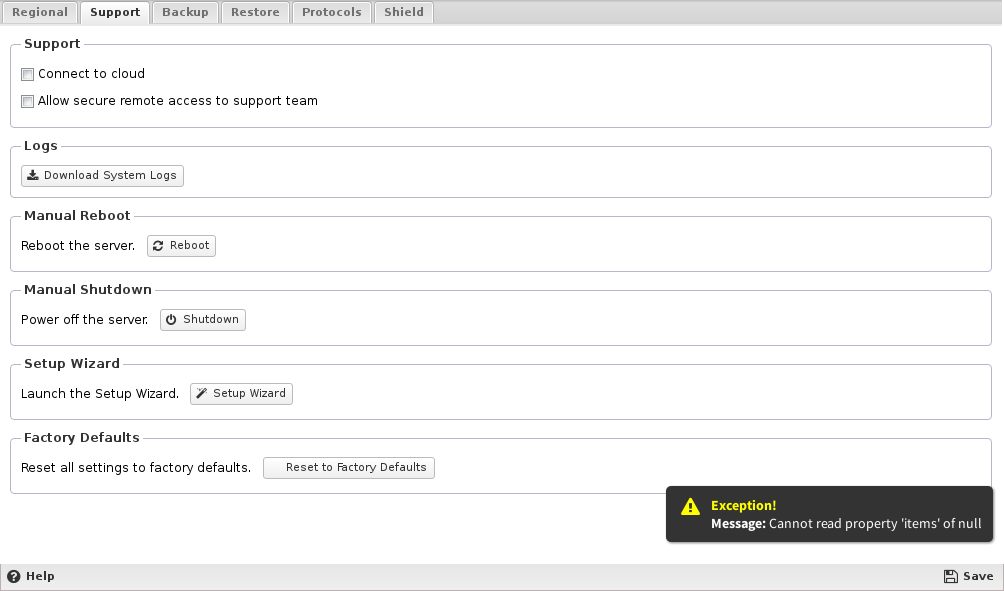
Task: Click the question mark Help icon
Action: click(x=14, y=577)
